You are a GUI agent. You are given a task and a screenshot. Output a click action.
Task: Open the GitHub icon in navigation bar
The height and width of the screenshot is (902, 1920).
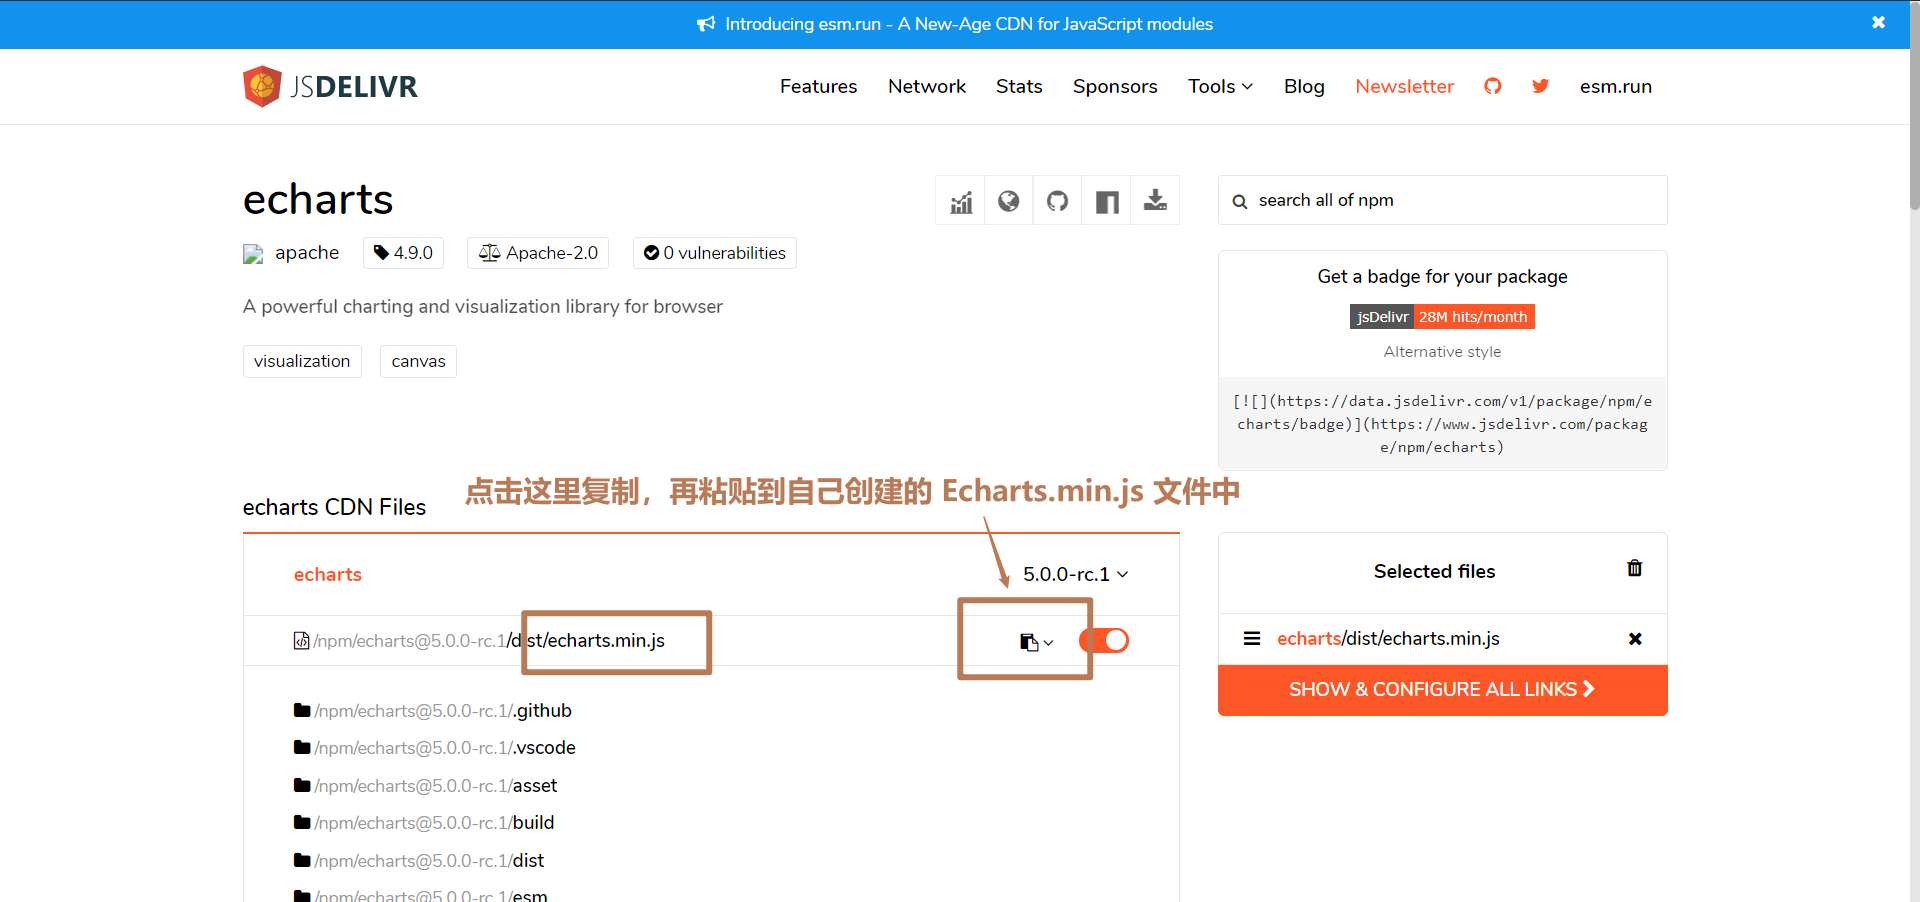tap(1492, 86)
